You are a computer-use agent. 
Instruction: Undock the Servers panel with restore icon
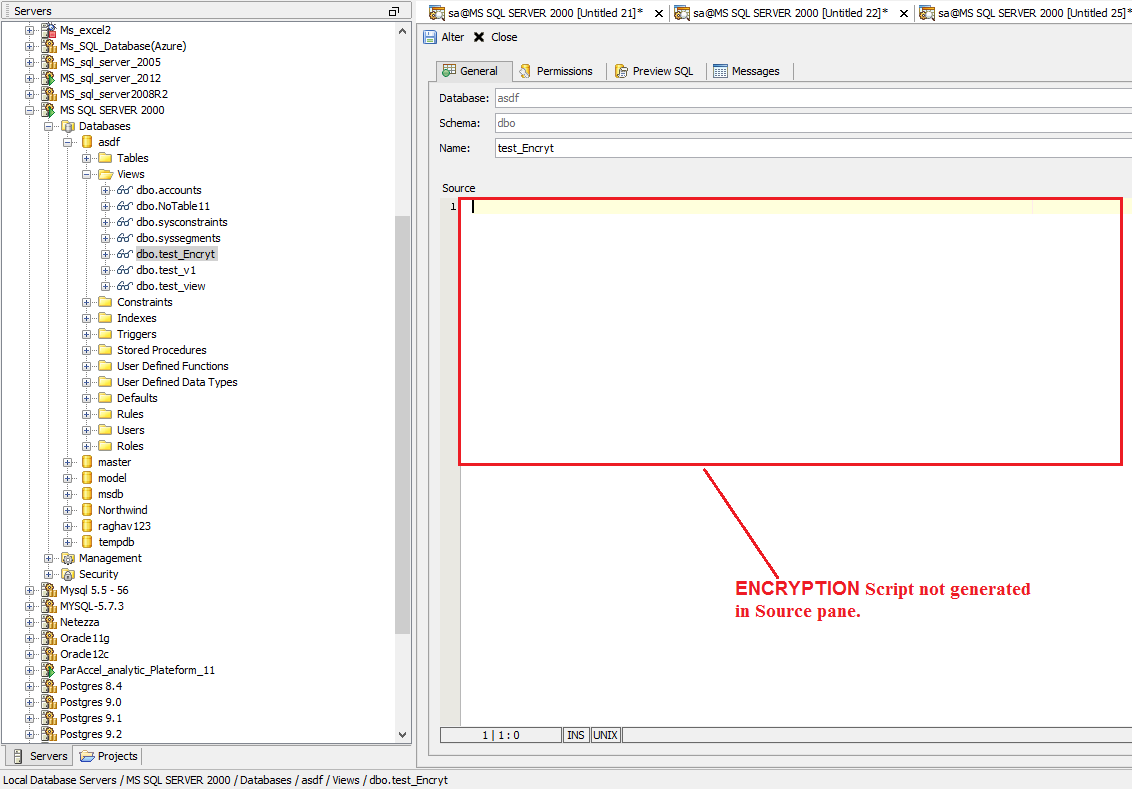pyautogui.click(x=393, y=11)
